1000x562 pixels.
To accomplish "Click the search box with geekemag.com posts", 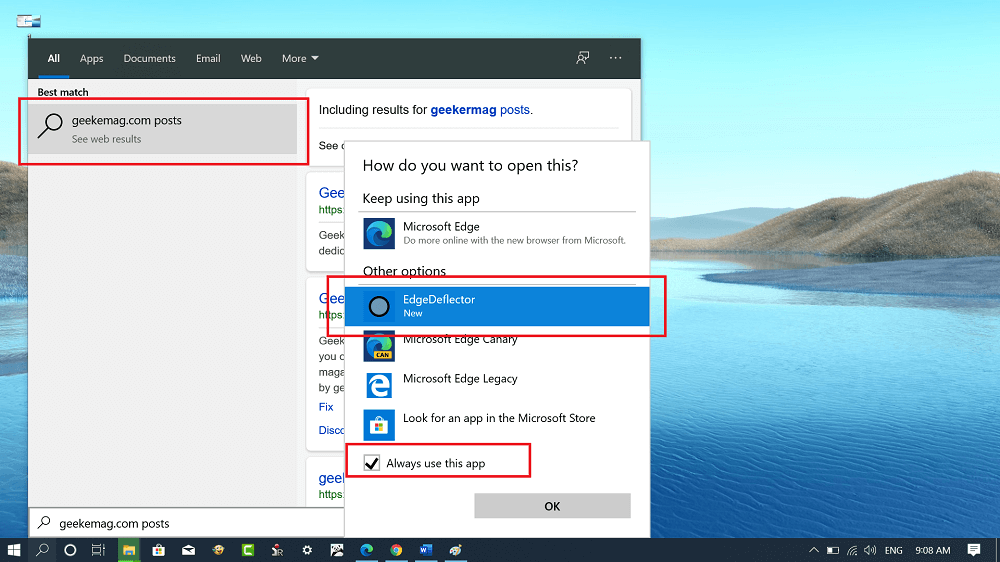I will 186,523.
